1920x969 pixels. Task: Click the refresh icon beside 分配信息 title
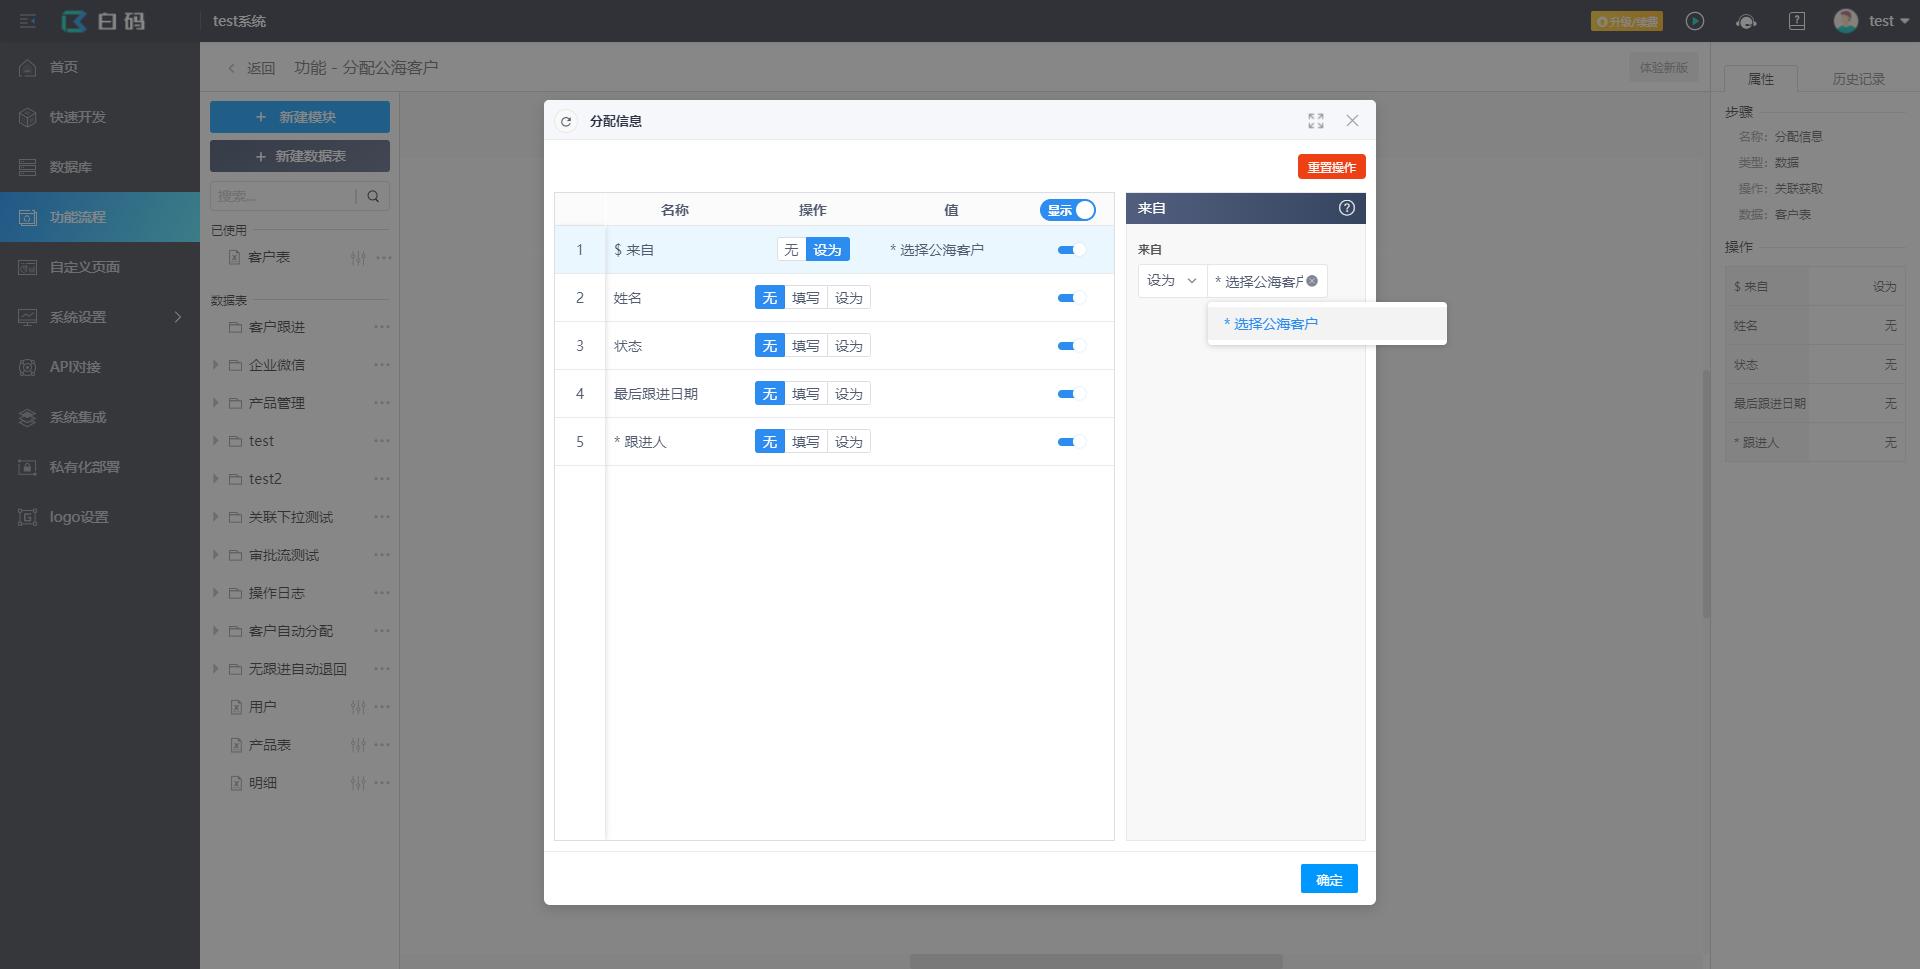(x=566, y=121)
